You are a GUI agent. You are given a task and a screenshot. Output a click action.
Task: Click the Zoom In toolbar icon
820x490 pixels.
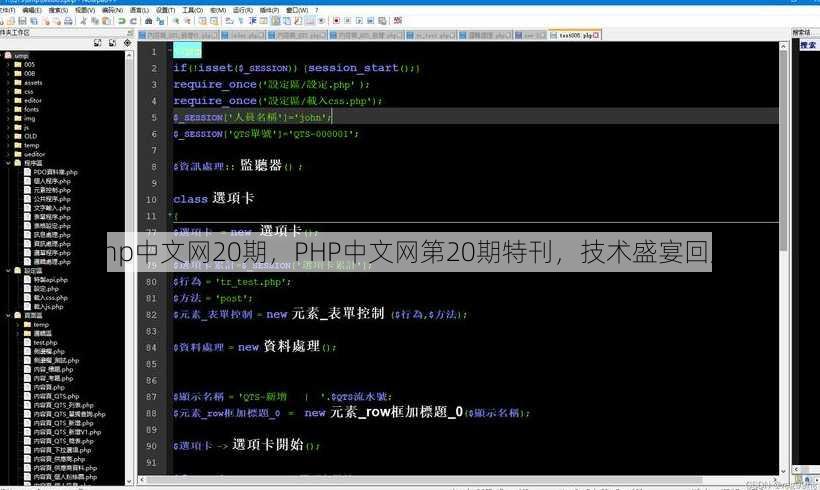click(176, 21)
